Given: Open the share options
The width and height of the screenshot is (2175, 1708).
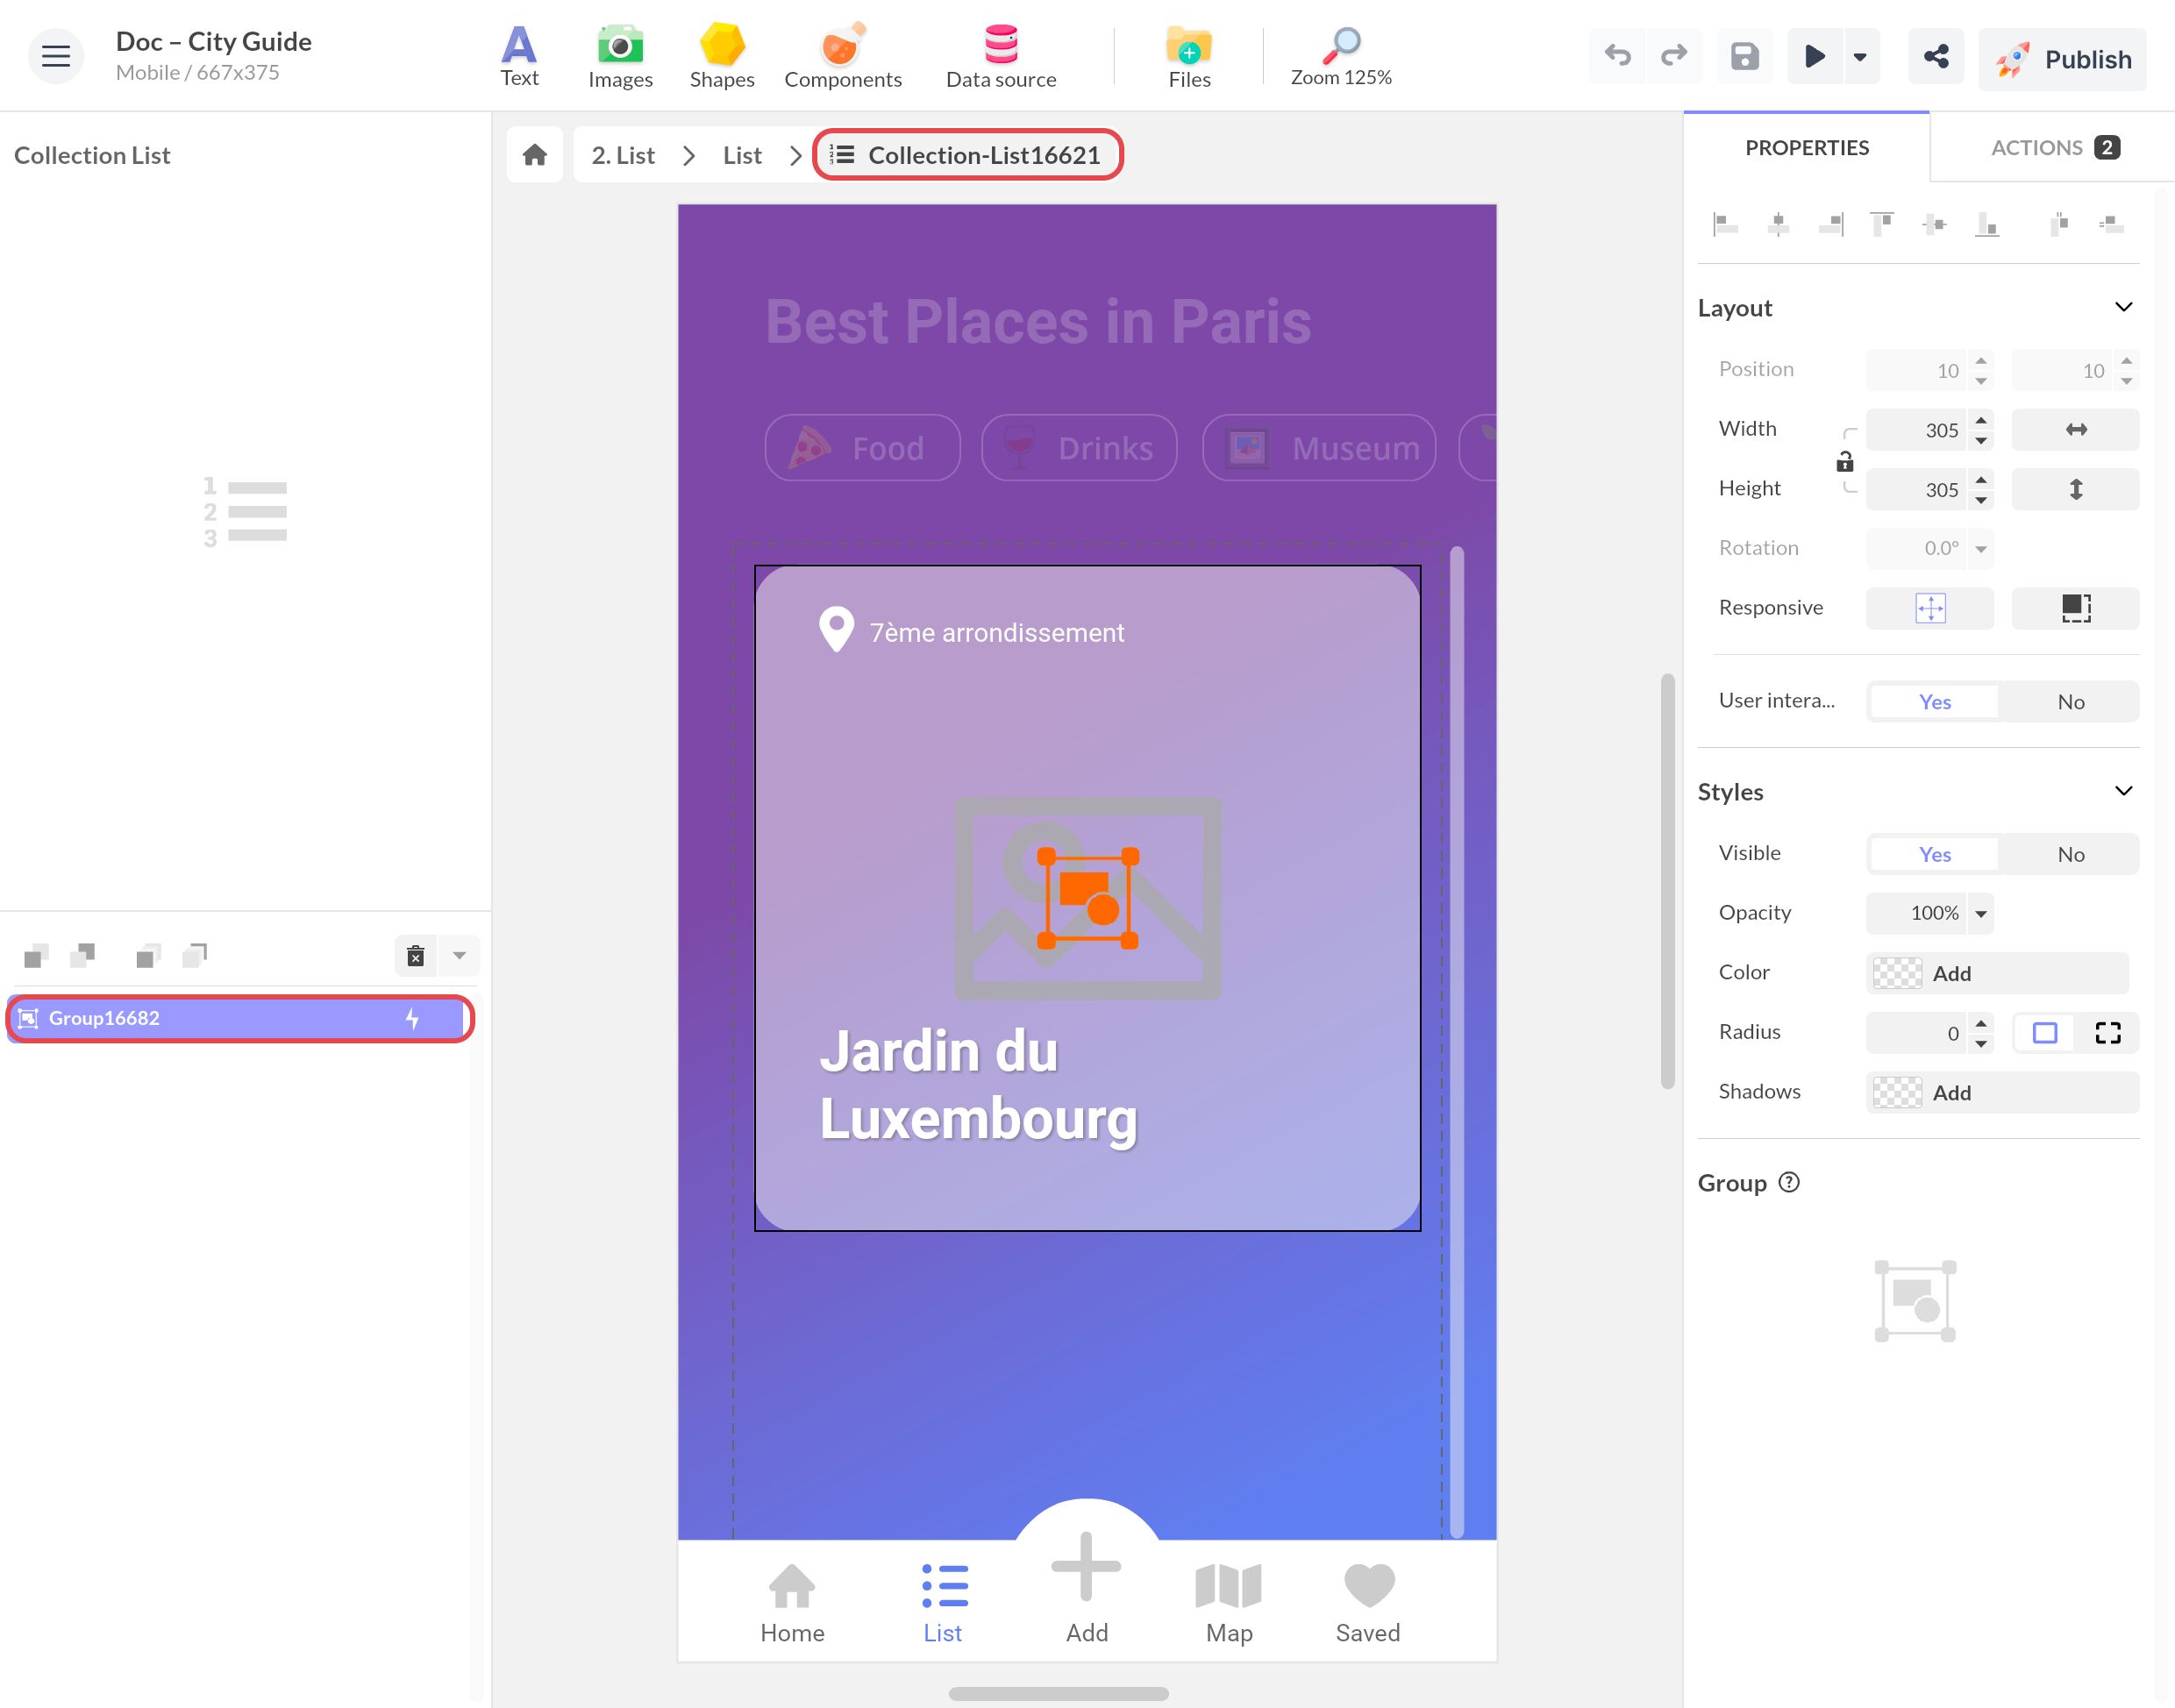Looking at the screenshot, I should coord(1936,56).
